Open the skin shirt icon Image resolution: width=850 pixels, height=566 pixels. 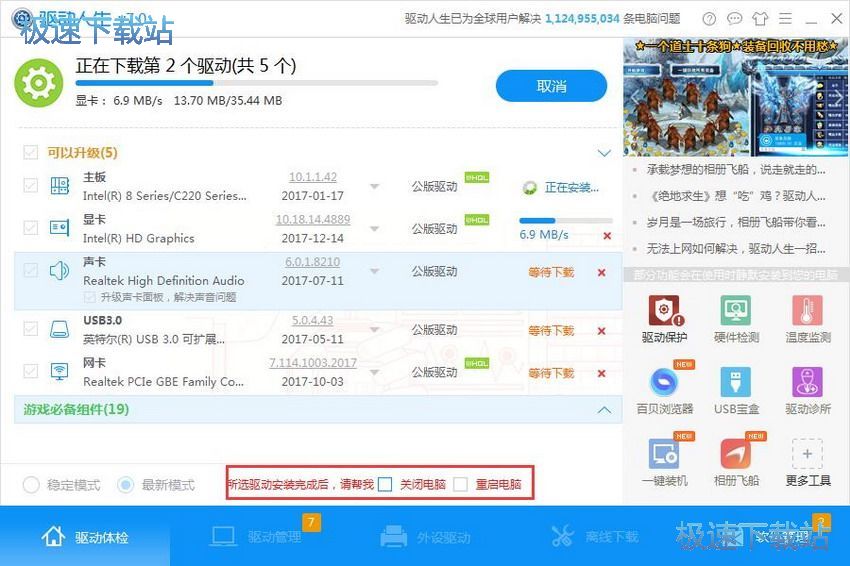760,19
